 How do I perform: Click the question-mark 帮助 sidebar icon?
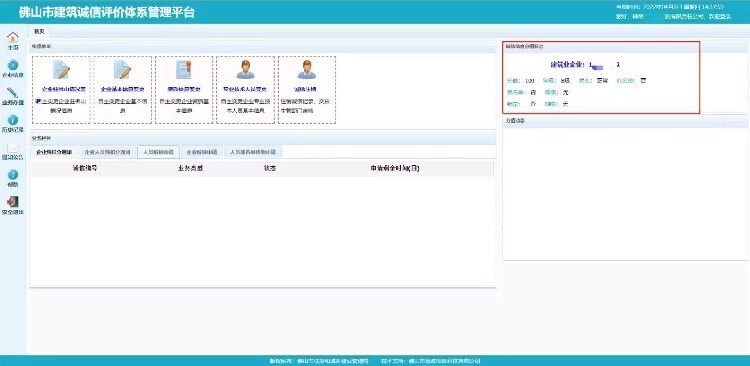(13, 175)
